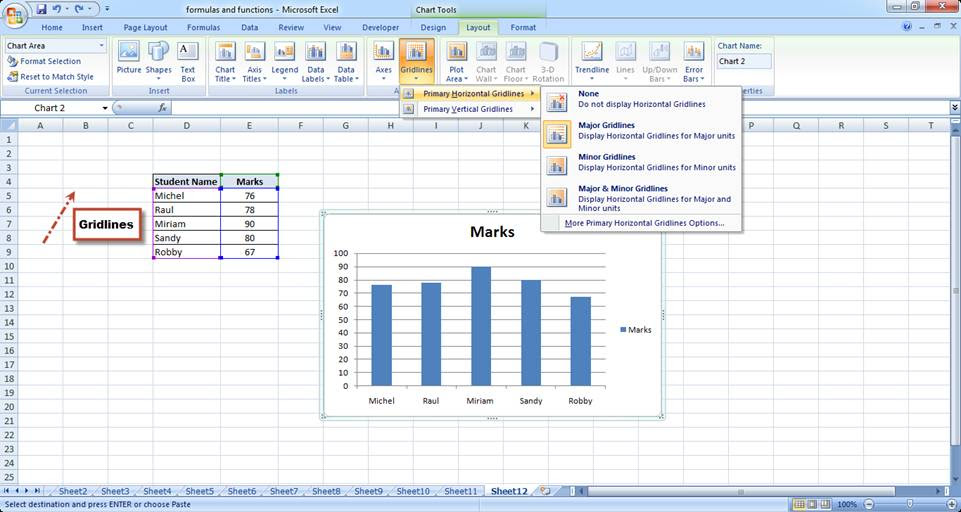Expand Primary Vertical Gridlines submenu

click(469, 109)
